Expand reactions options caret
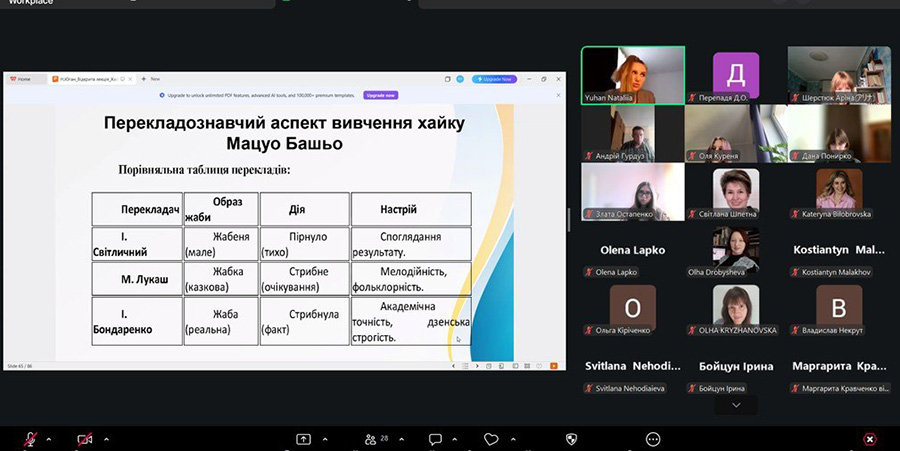Image resolution: width=900 pixels, height=451 pixels. coord(513,440)
